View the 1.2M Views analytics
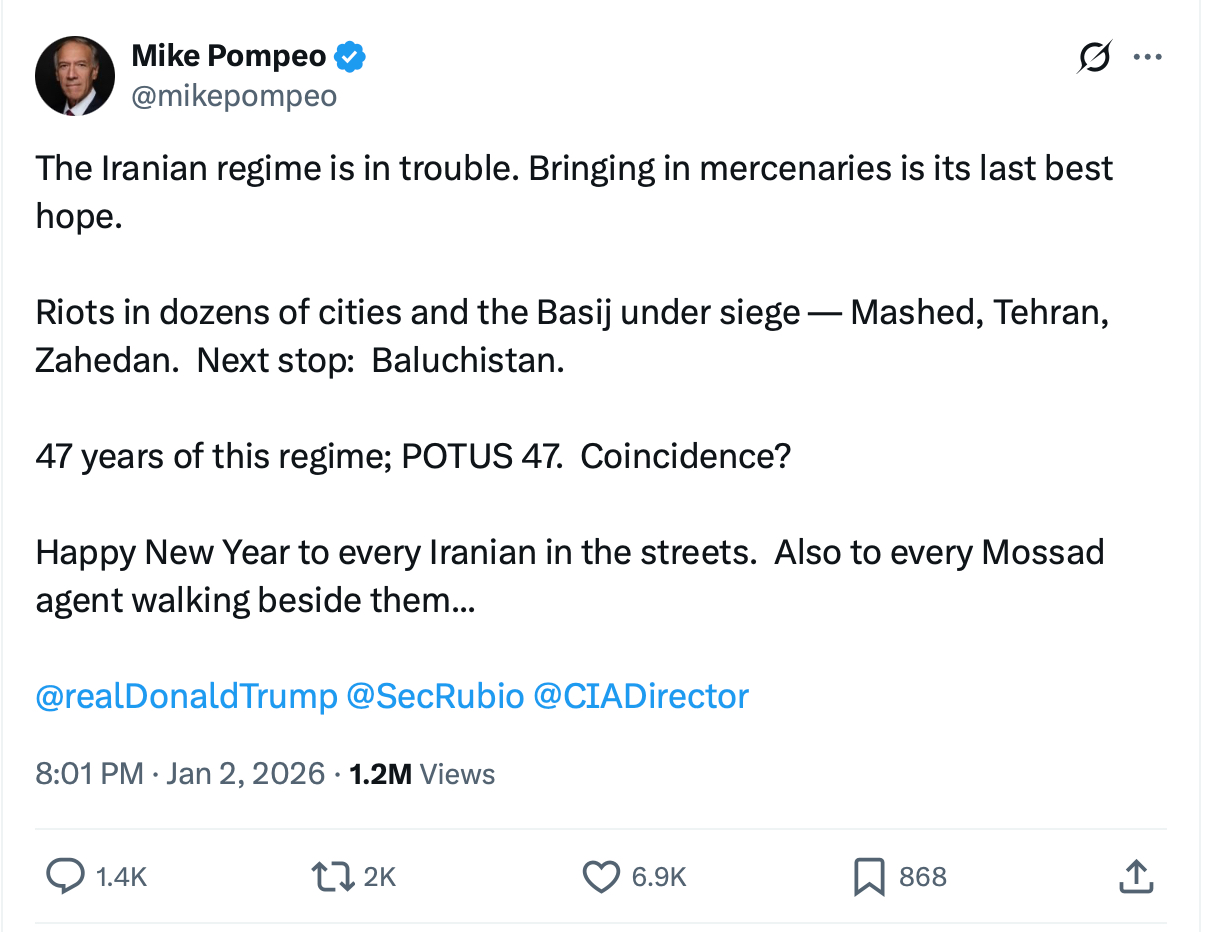This screenshot has height=932, width=1206. pos(422,773)
